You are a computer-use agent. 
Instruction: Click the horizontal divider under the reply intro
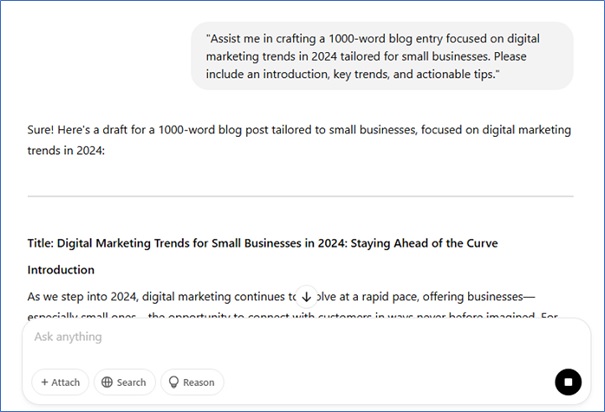(300, 196)
